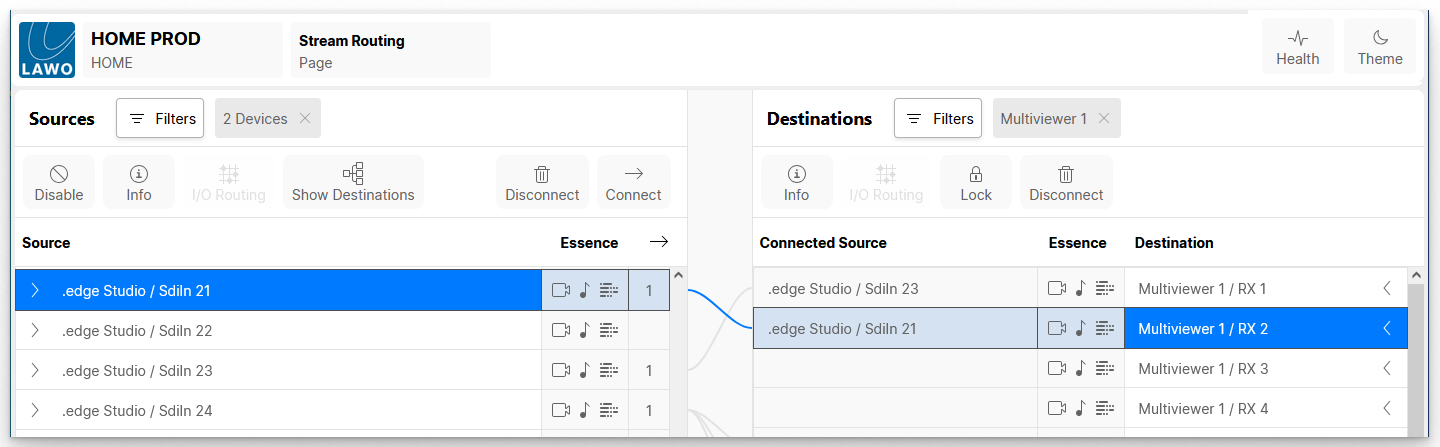1440x447 pixels.
Task: Click the Lawo logo icon
Action: click(47, 50)
